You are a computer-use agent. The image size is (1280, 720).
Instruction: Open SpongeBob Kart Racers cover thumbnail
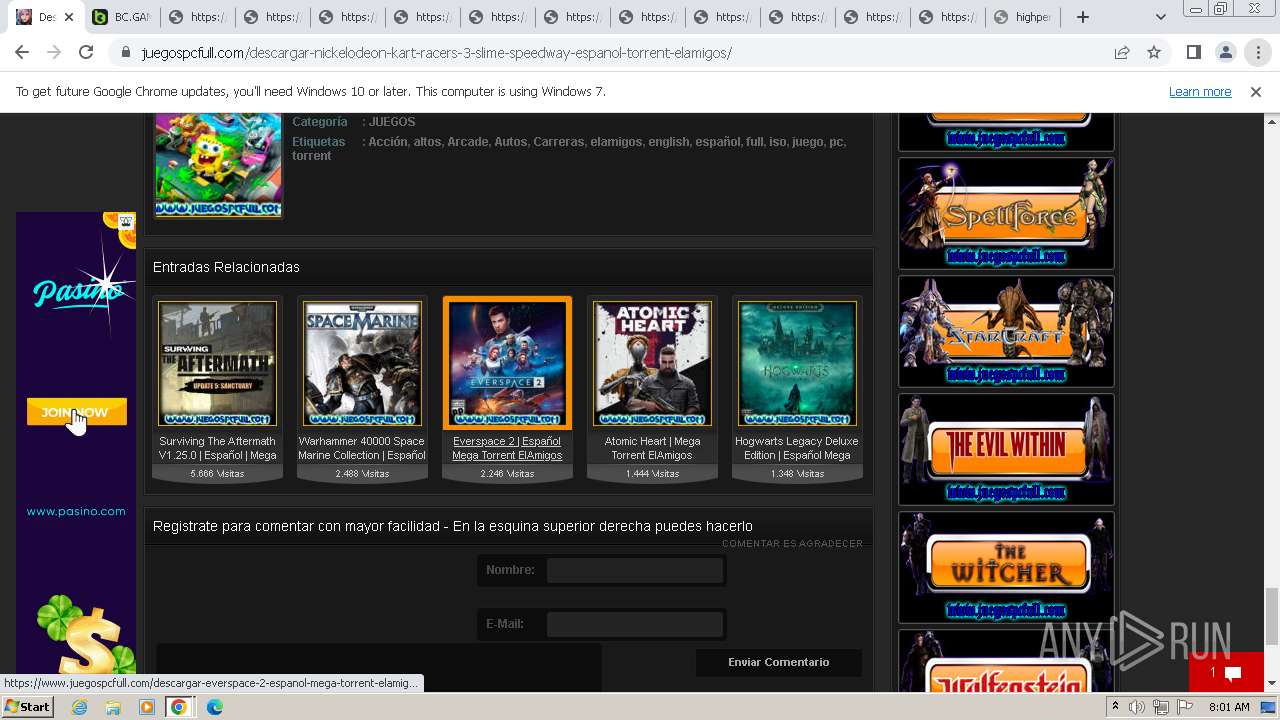[218, 165]
